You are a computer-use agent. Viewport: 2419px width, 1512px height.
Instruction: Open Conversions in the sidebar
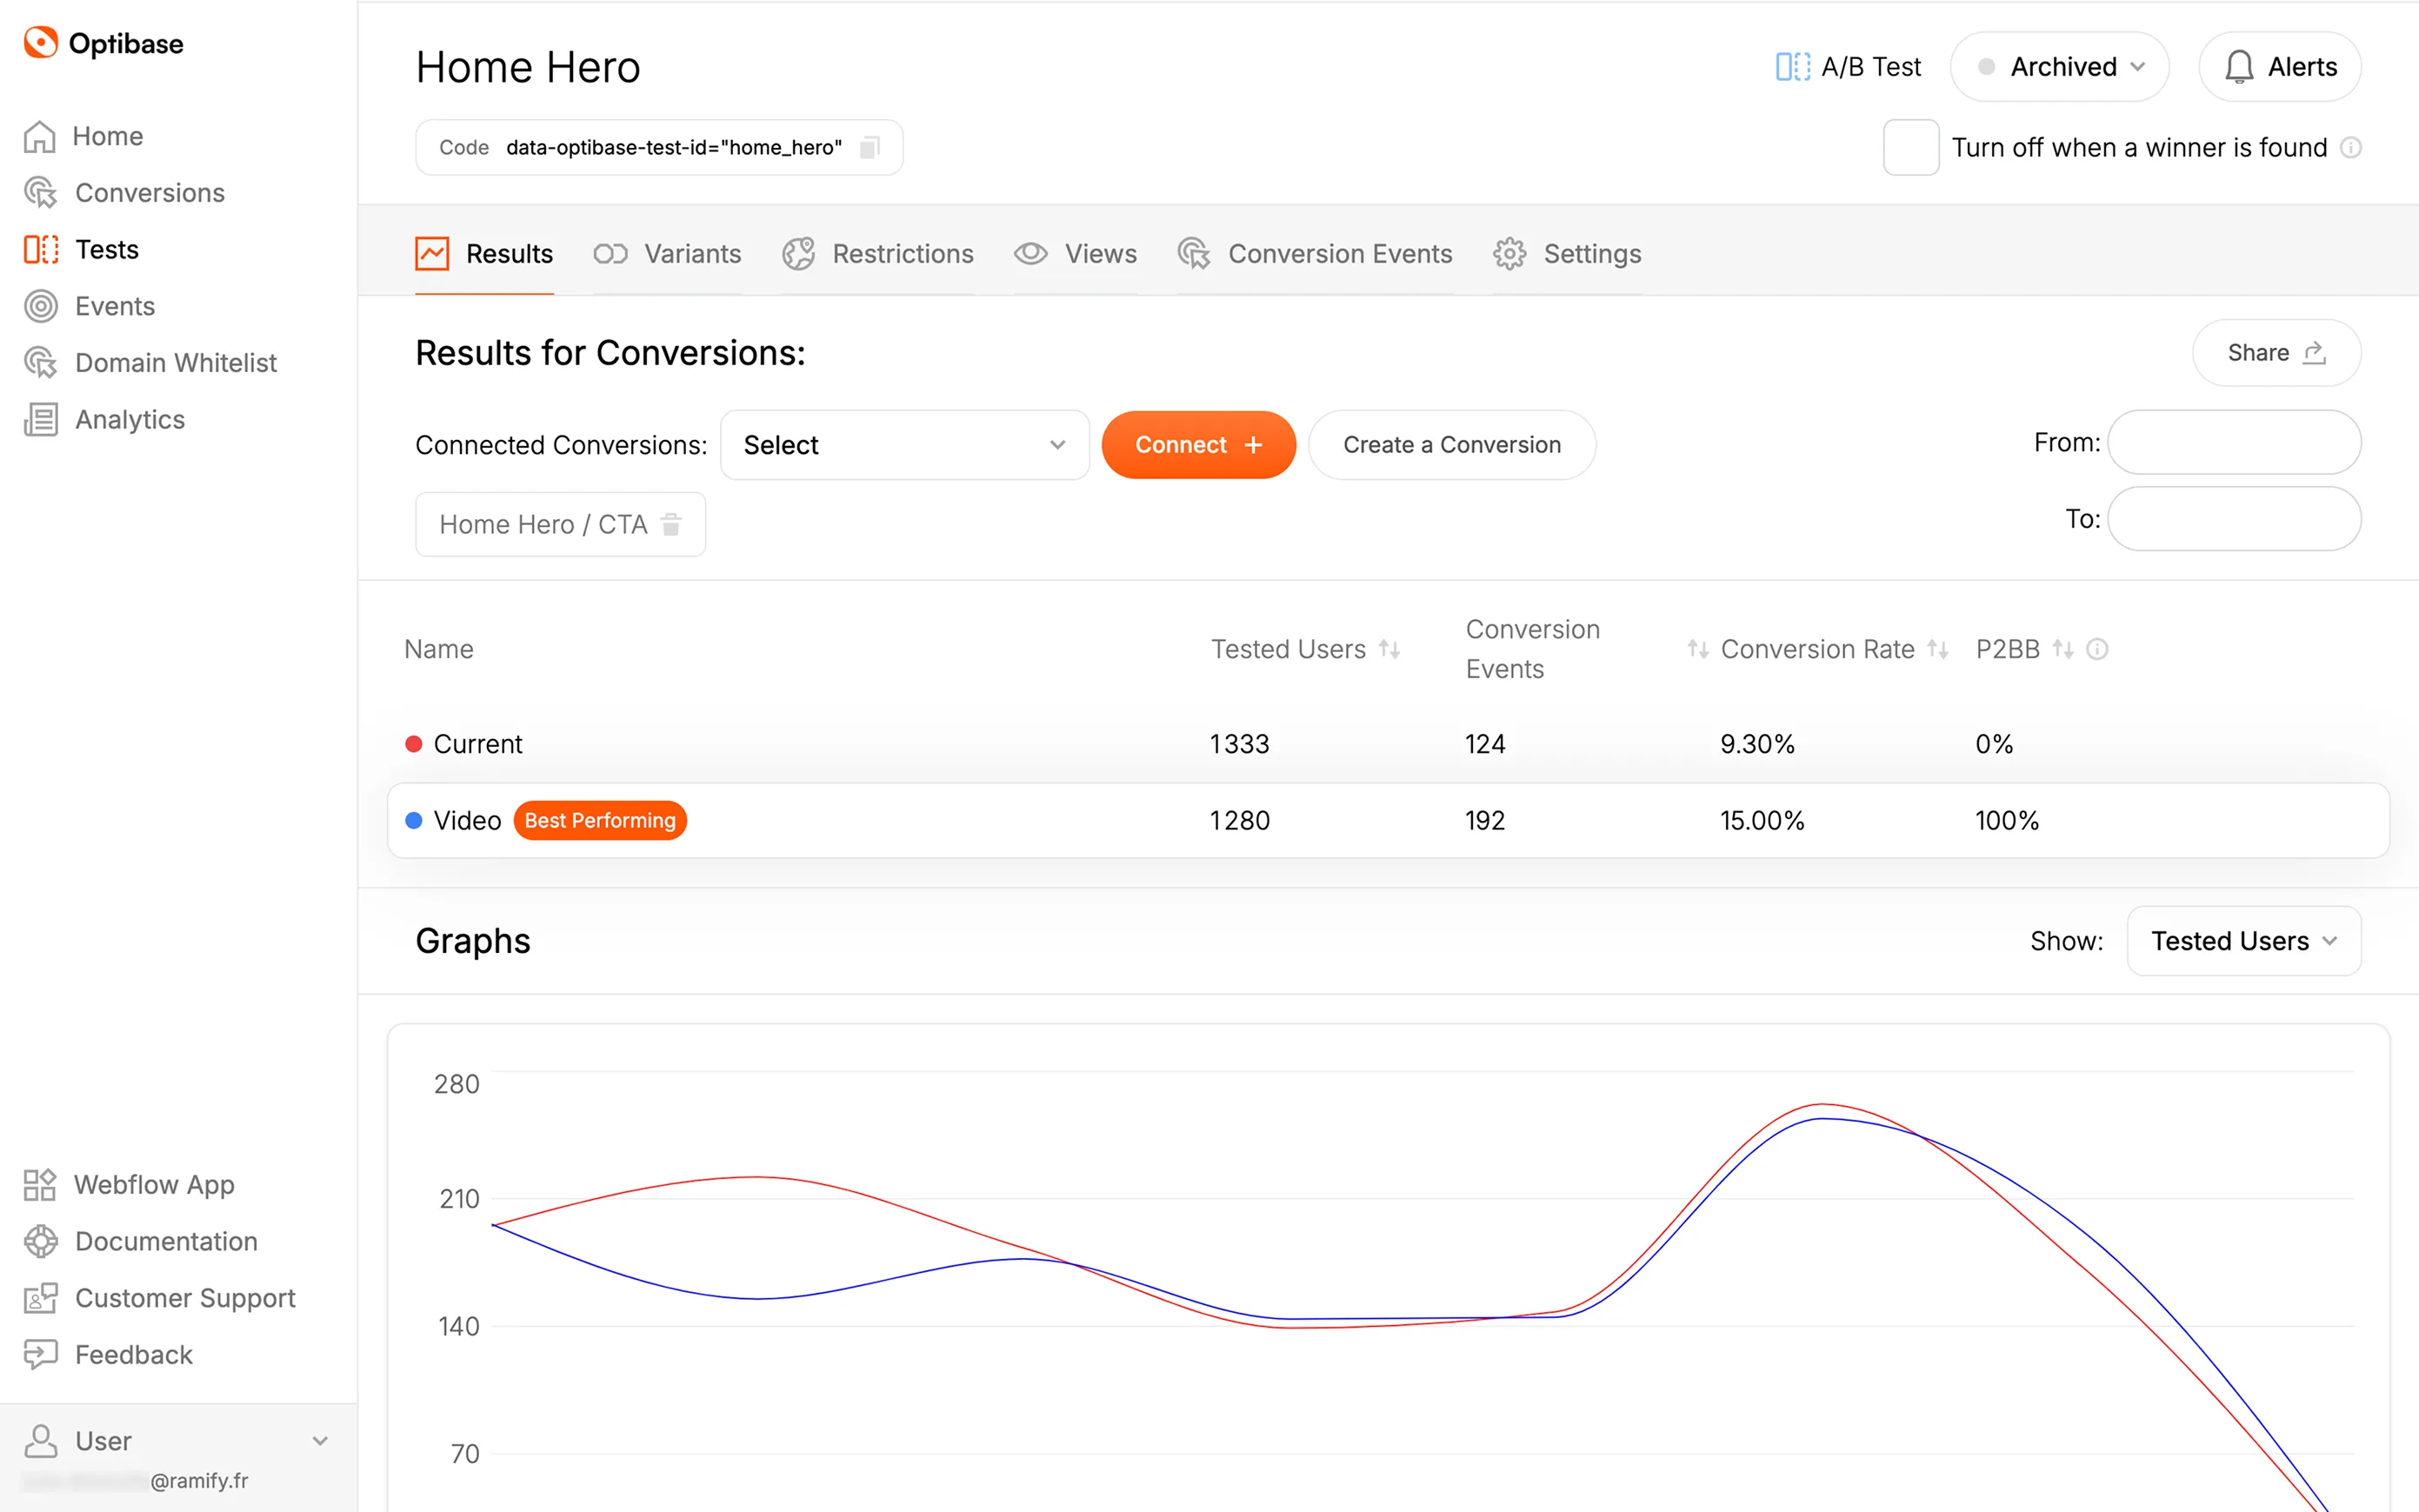pyautogui.click(x=125, y=193)
